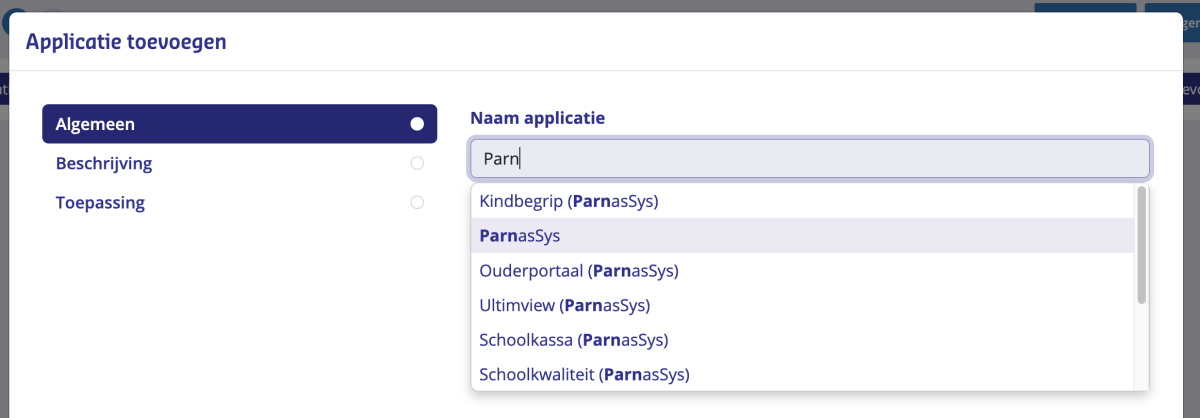Click the empty circle indicator beside Beschrijving

point(417,163)
